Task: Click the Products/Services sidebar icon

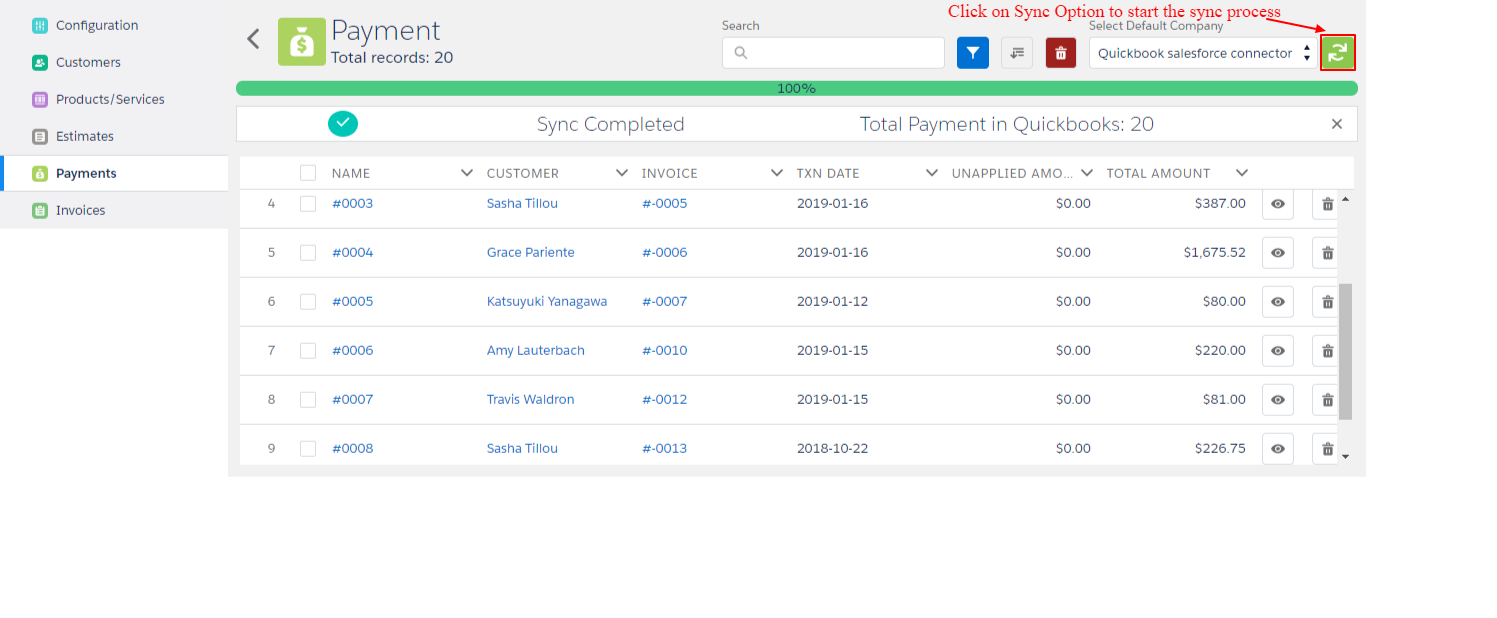Action: (39, 99)
